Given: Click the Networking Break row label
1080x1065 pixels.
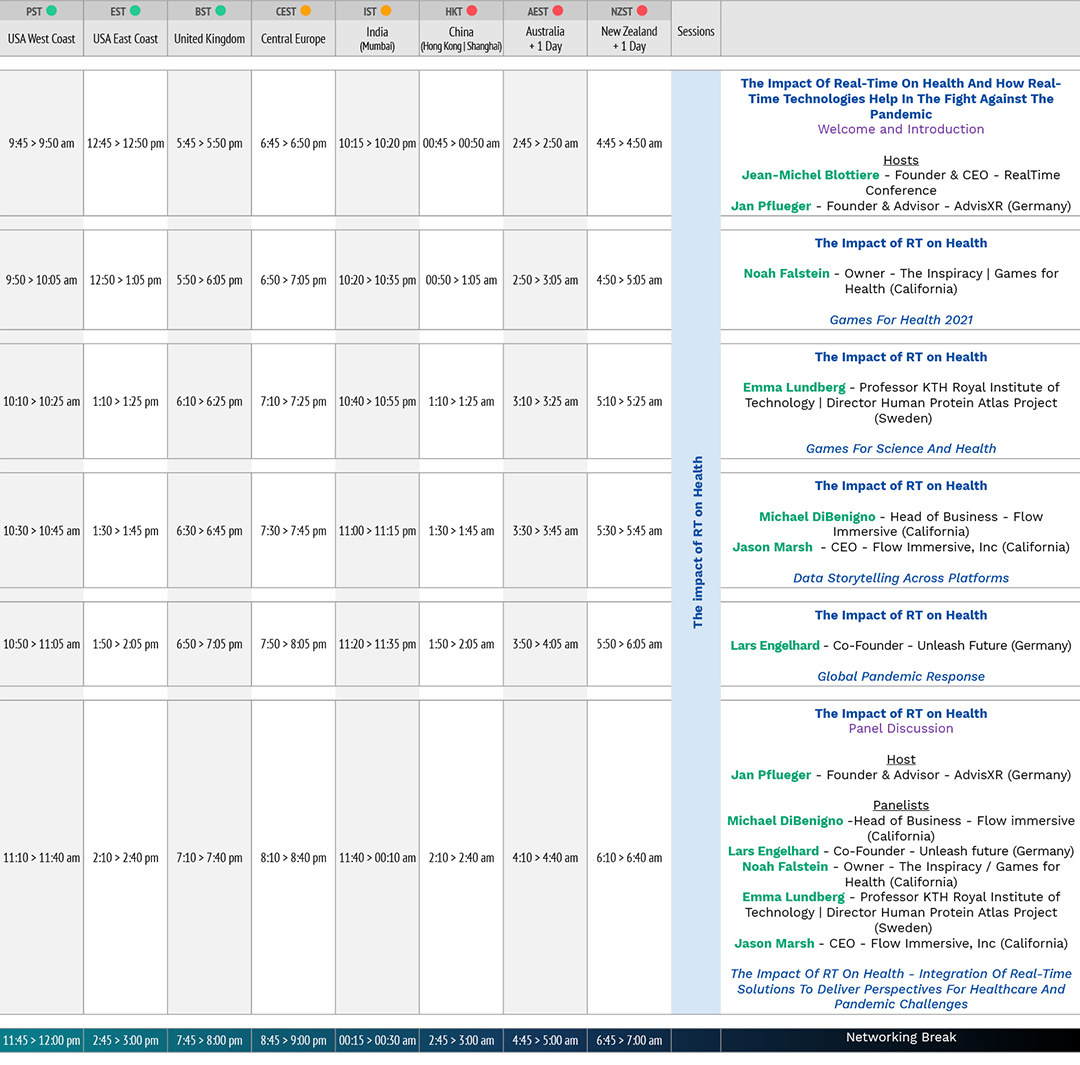Looking at the screenshot, I should click(901, 1037).
